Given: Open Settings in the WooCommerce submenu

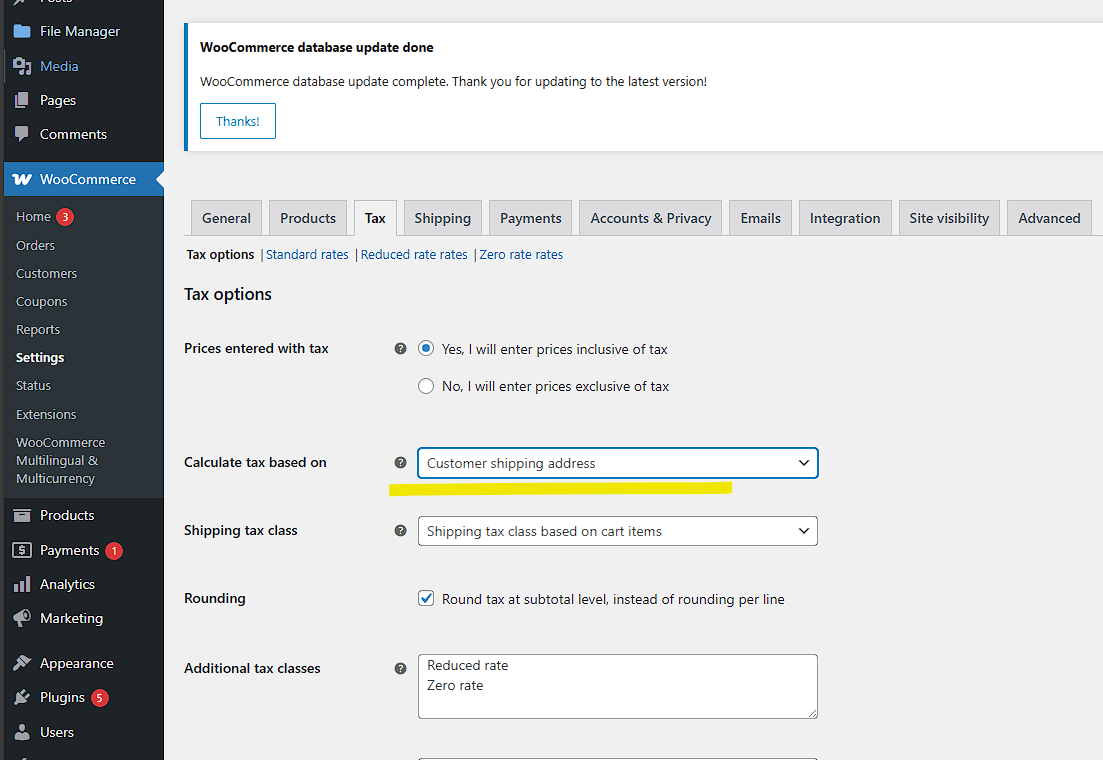Looking at the screenshot, I should (40, 357).
